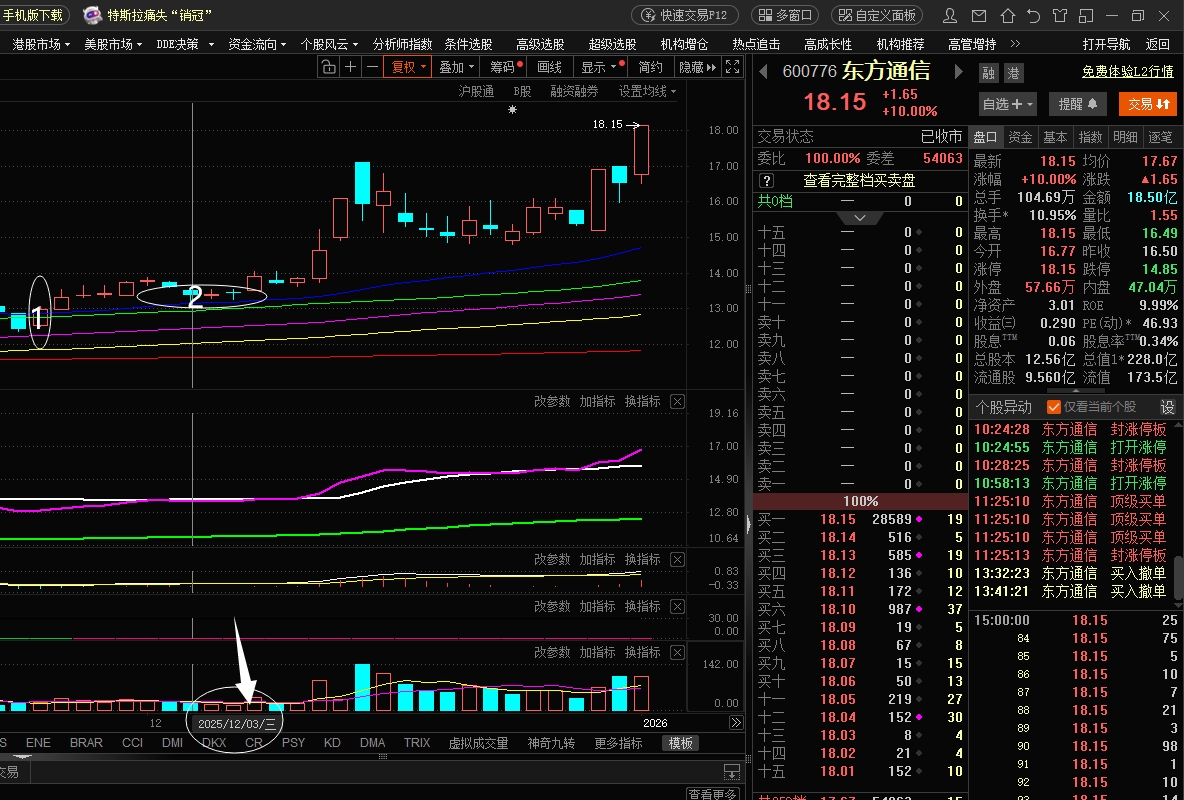
Task: Enter fullscreen chart mode icon
Action: [x=732, y=66]
